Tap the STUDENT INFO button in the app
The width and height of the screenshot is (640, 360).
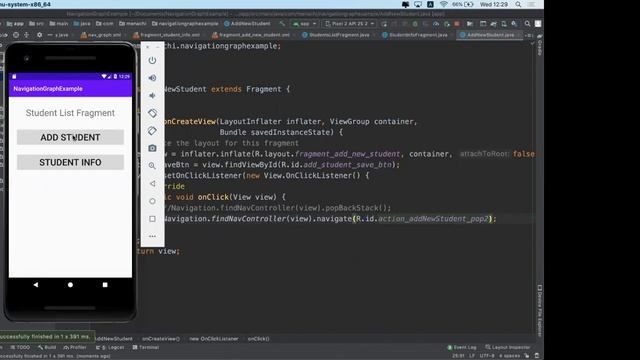[x=70, y=162]
